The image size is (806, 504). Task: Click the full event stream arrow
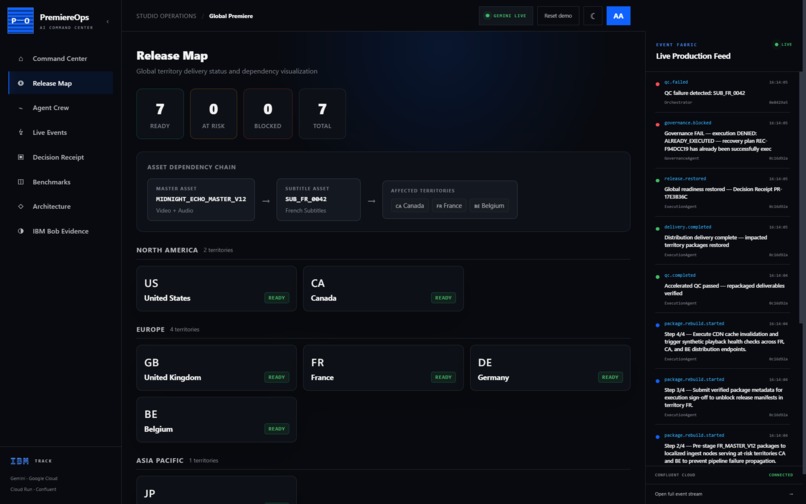pos(790,494)
